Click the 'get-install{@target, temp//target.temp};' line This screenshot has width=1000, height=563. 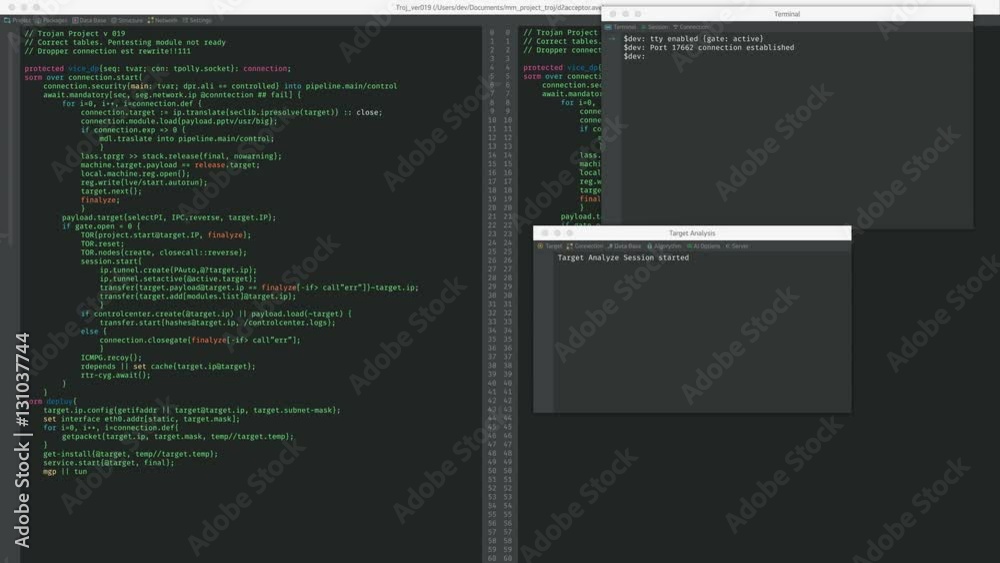click(130, 454)
